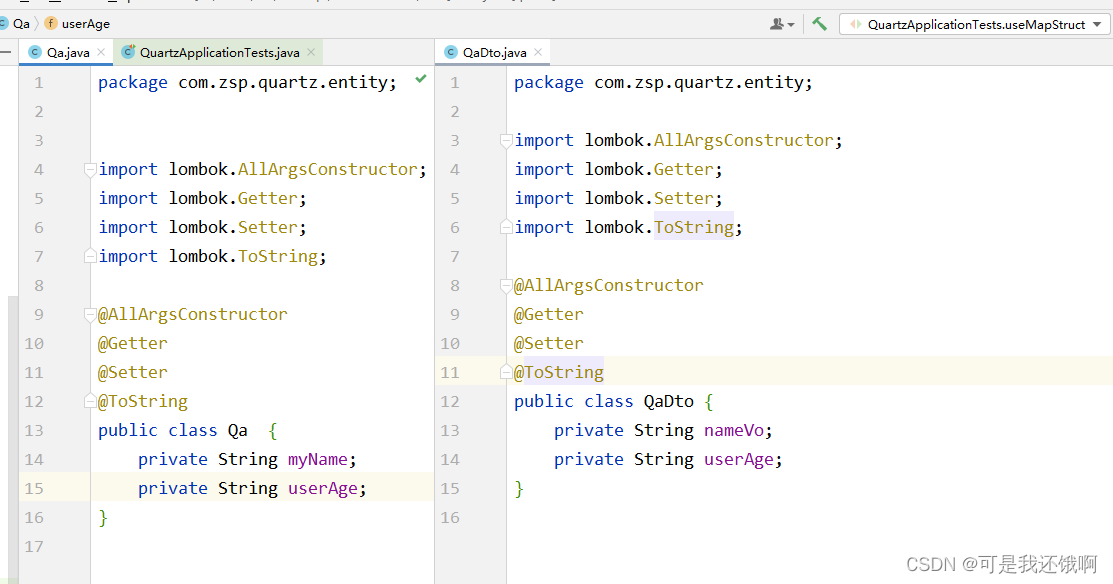Screen dimensions: 1113x584
Task: Collapse the import block in QaDto.java
Action: click(505, 140)
